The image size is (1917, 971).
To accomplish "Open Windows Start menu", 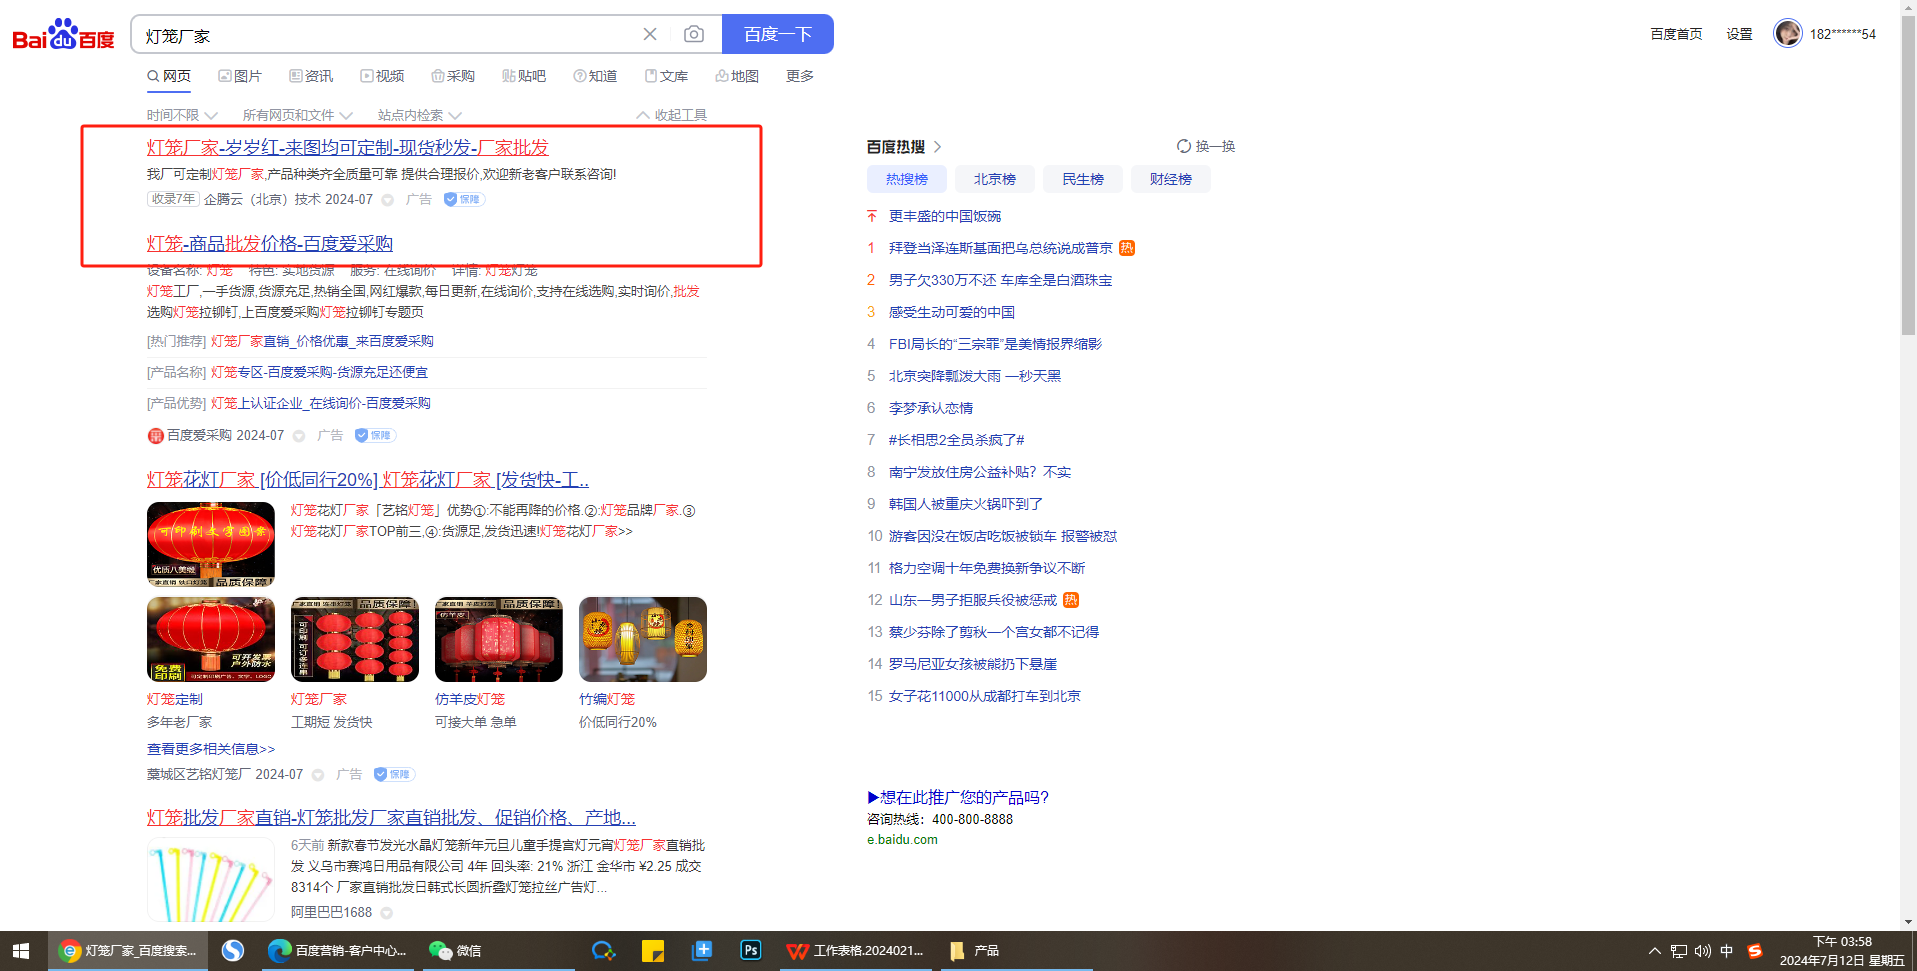I will click(21, 951).
